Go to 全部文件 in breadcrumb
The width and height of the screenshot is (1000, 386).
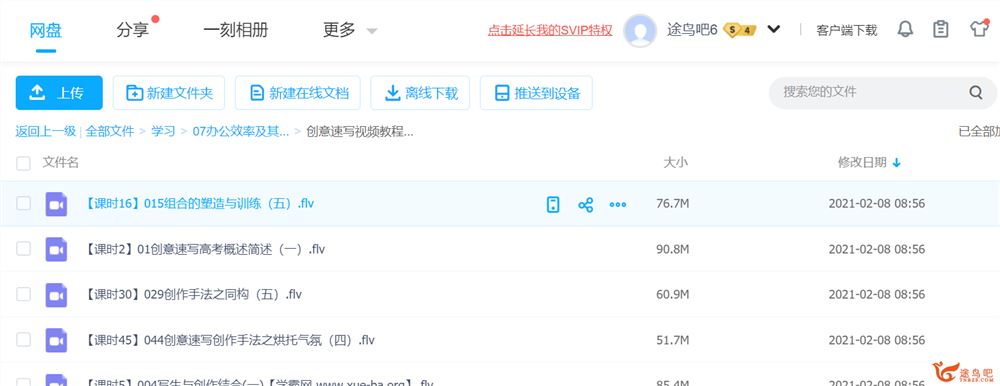coord(110,131)
